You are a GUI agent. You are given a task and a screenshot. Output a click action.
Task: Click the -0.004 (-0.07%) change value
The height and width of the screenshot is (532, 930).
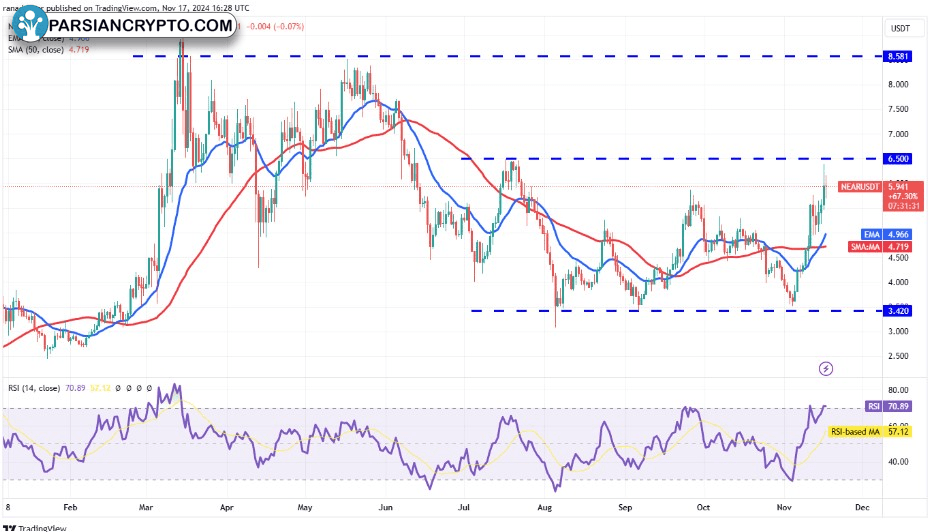[275, 27]
